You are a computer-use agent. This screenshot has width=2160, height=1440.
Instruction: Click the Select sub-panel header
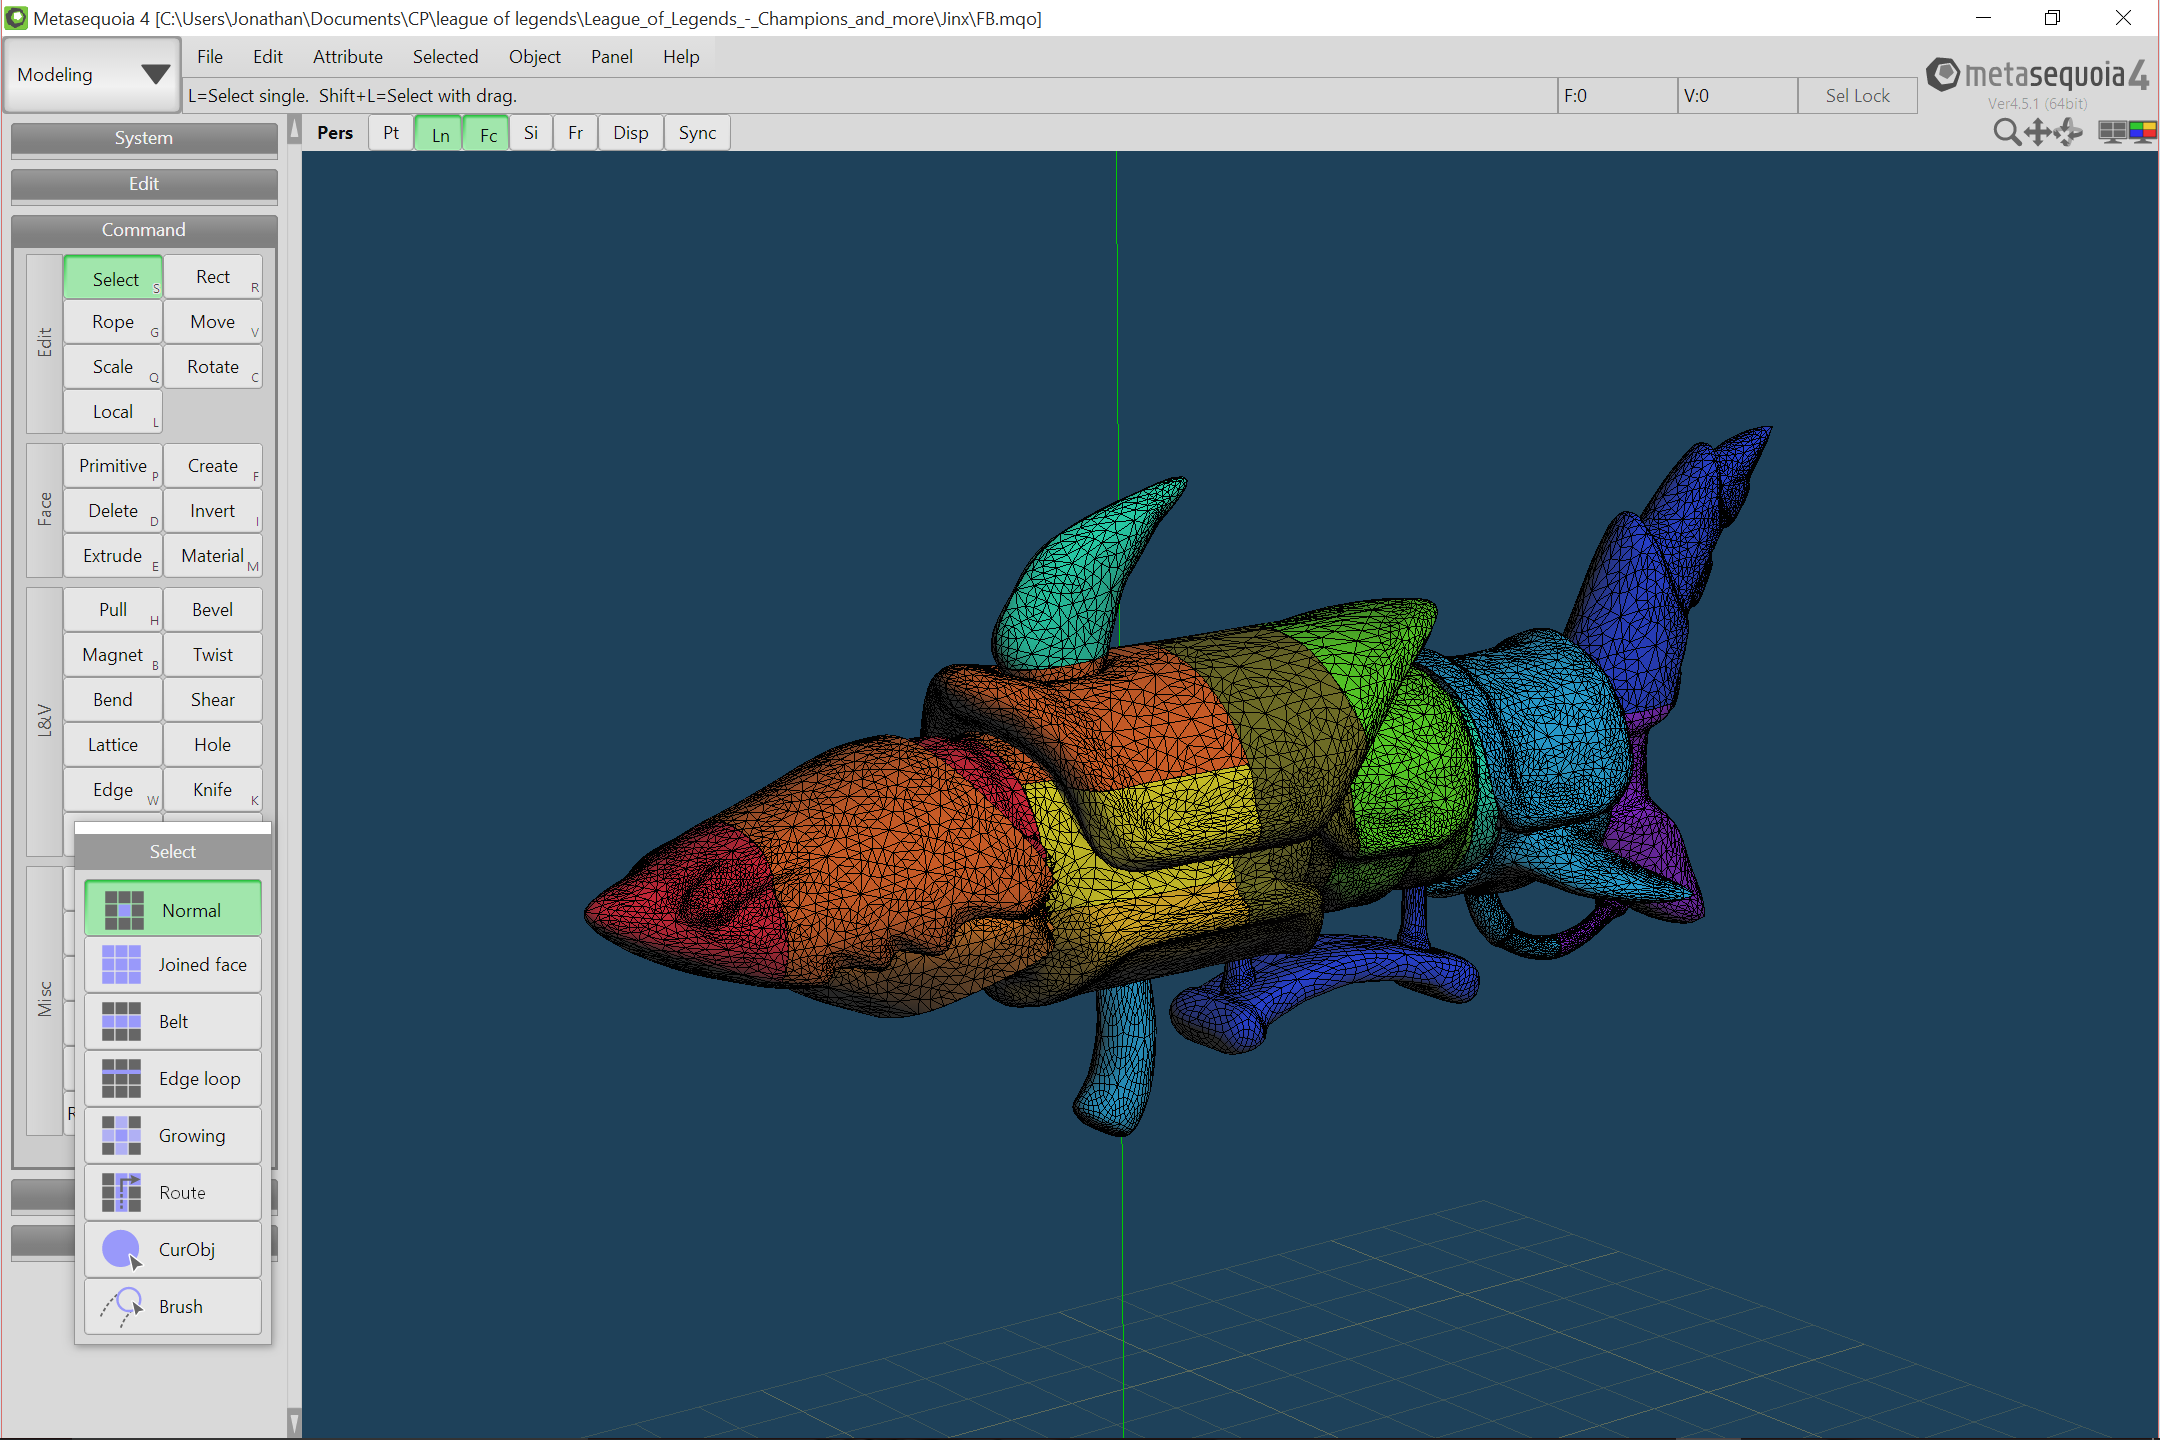173,852
